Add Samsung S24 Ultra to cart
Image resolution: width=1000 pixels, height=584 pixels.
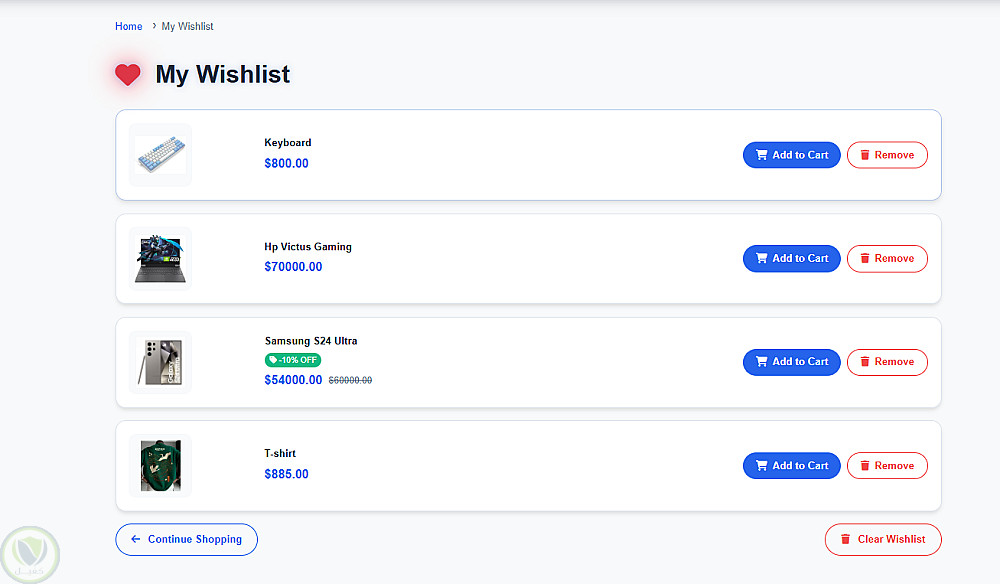pos(791,362)
